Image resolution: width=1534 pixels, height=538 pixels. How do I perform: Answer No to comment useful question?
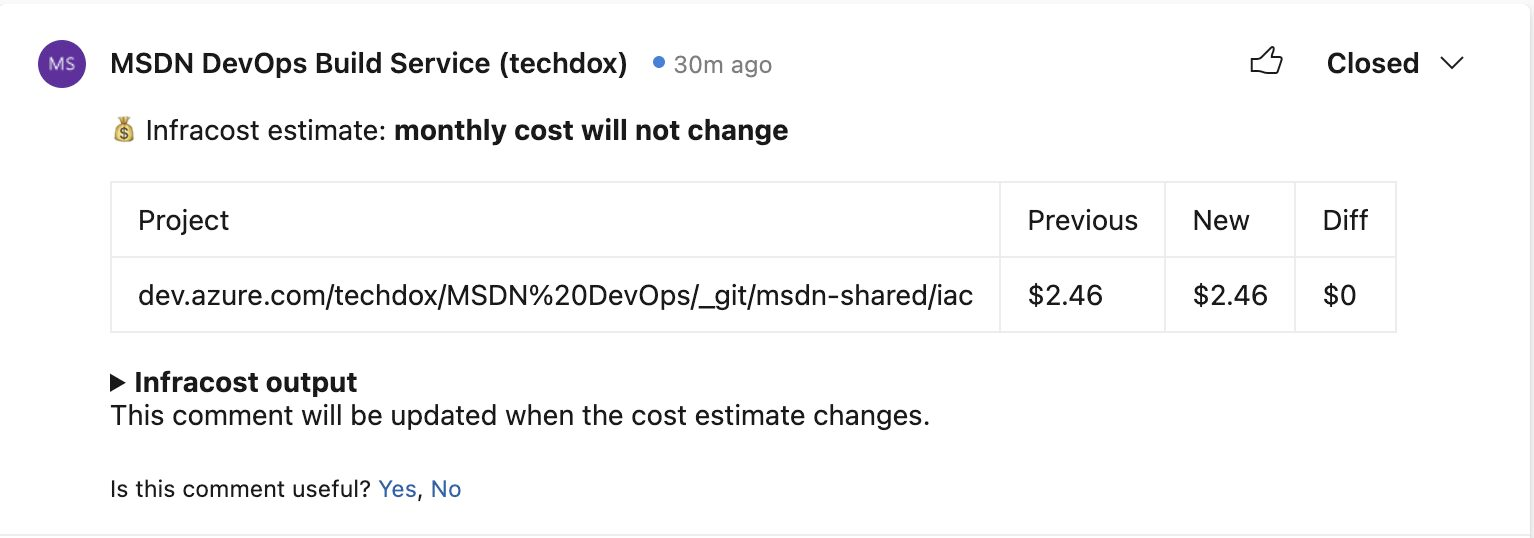pyautogui.click(x=446, y=489)
